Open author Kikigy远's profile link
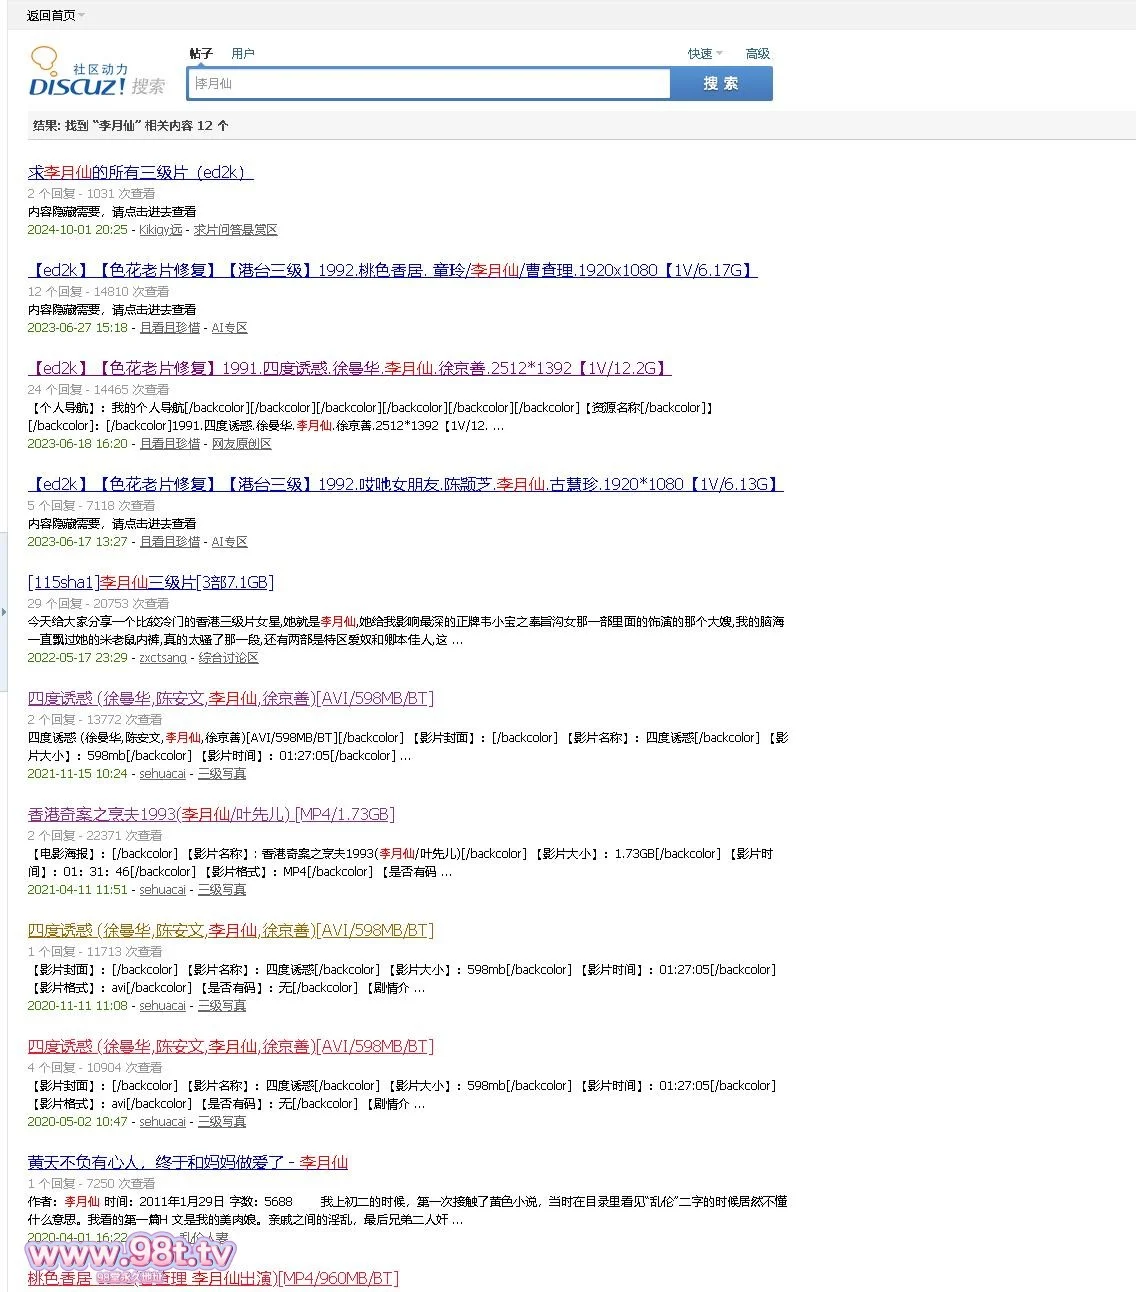The height and width of the screenshot is (1292, 1136). 160,230
